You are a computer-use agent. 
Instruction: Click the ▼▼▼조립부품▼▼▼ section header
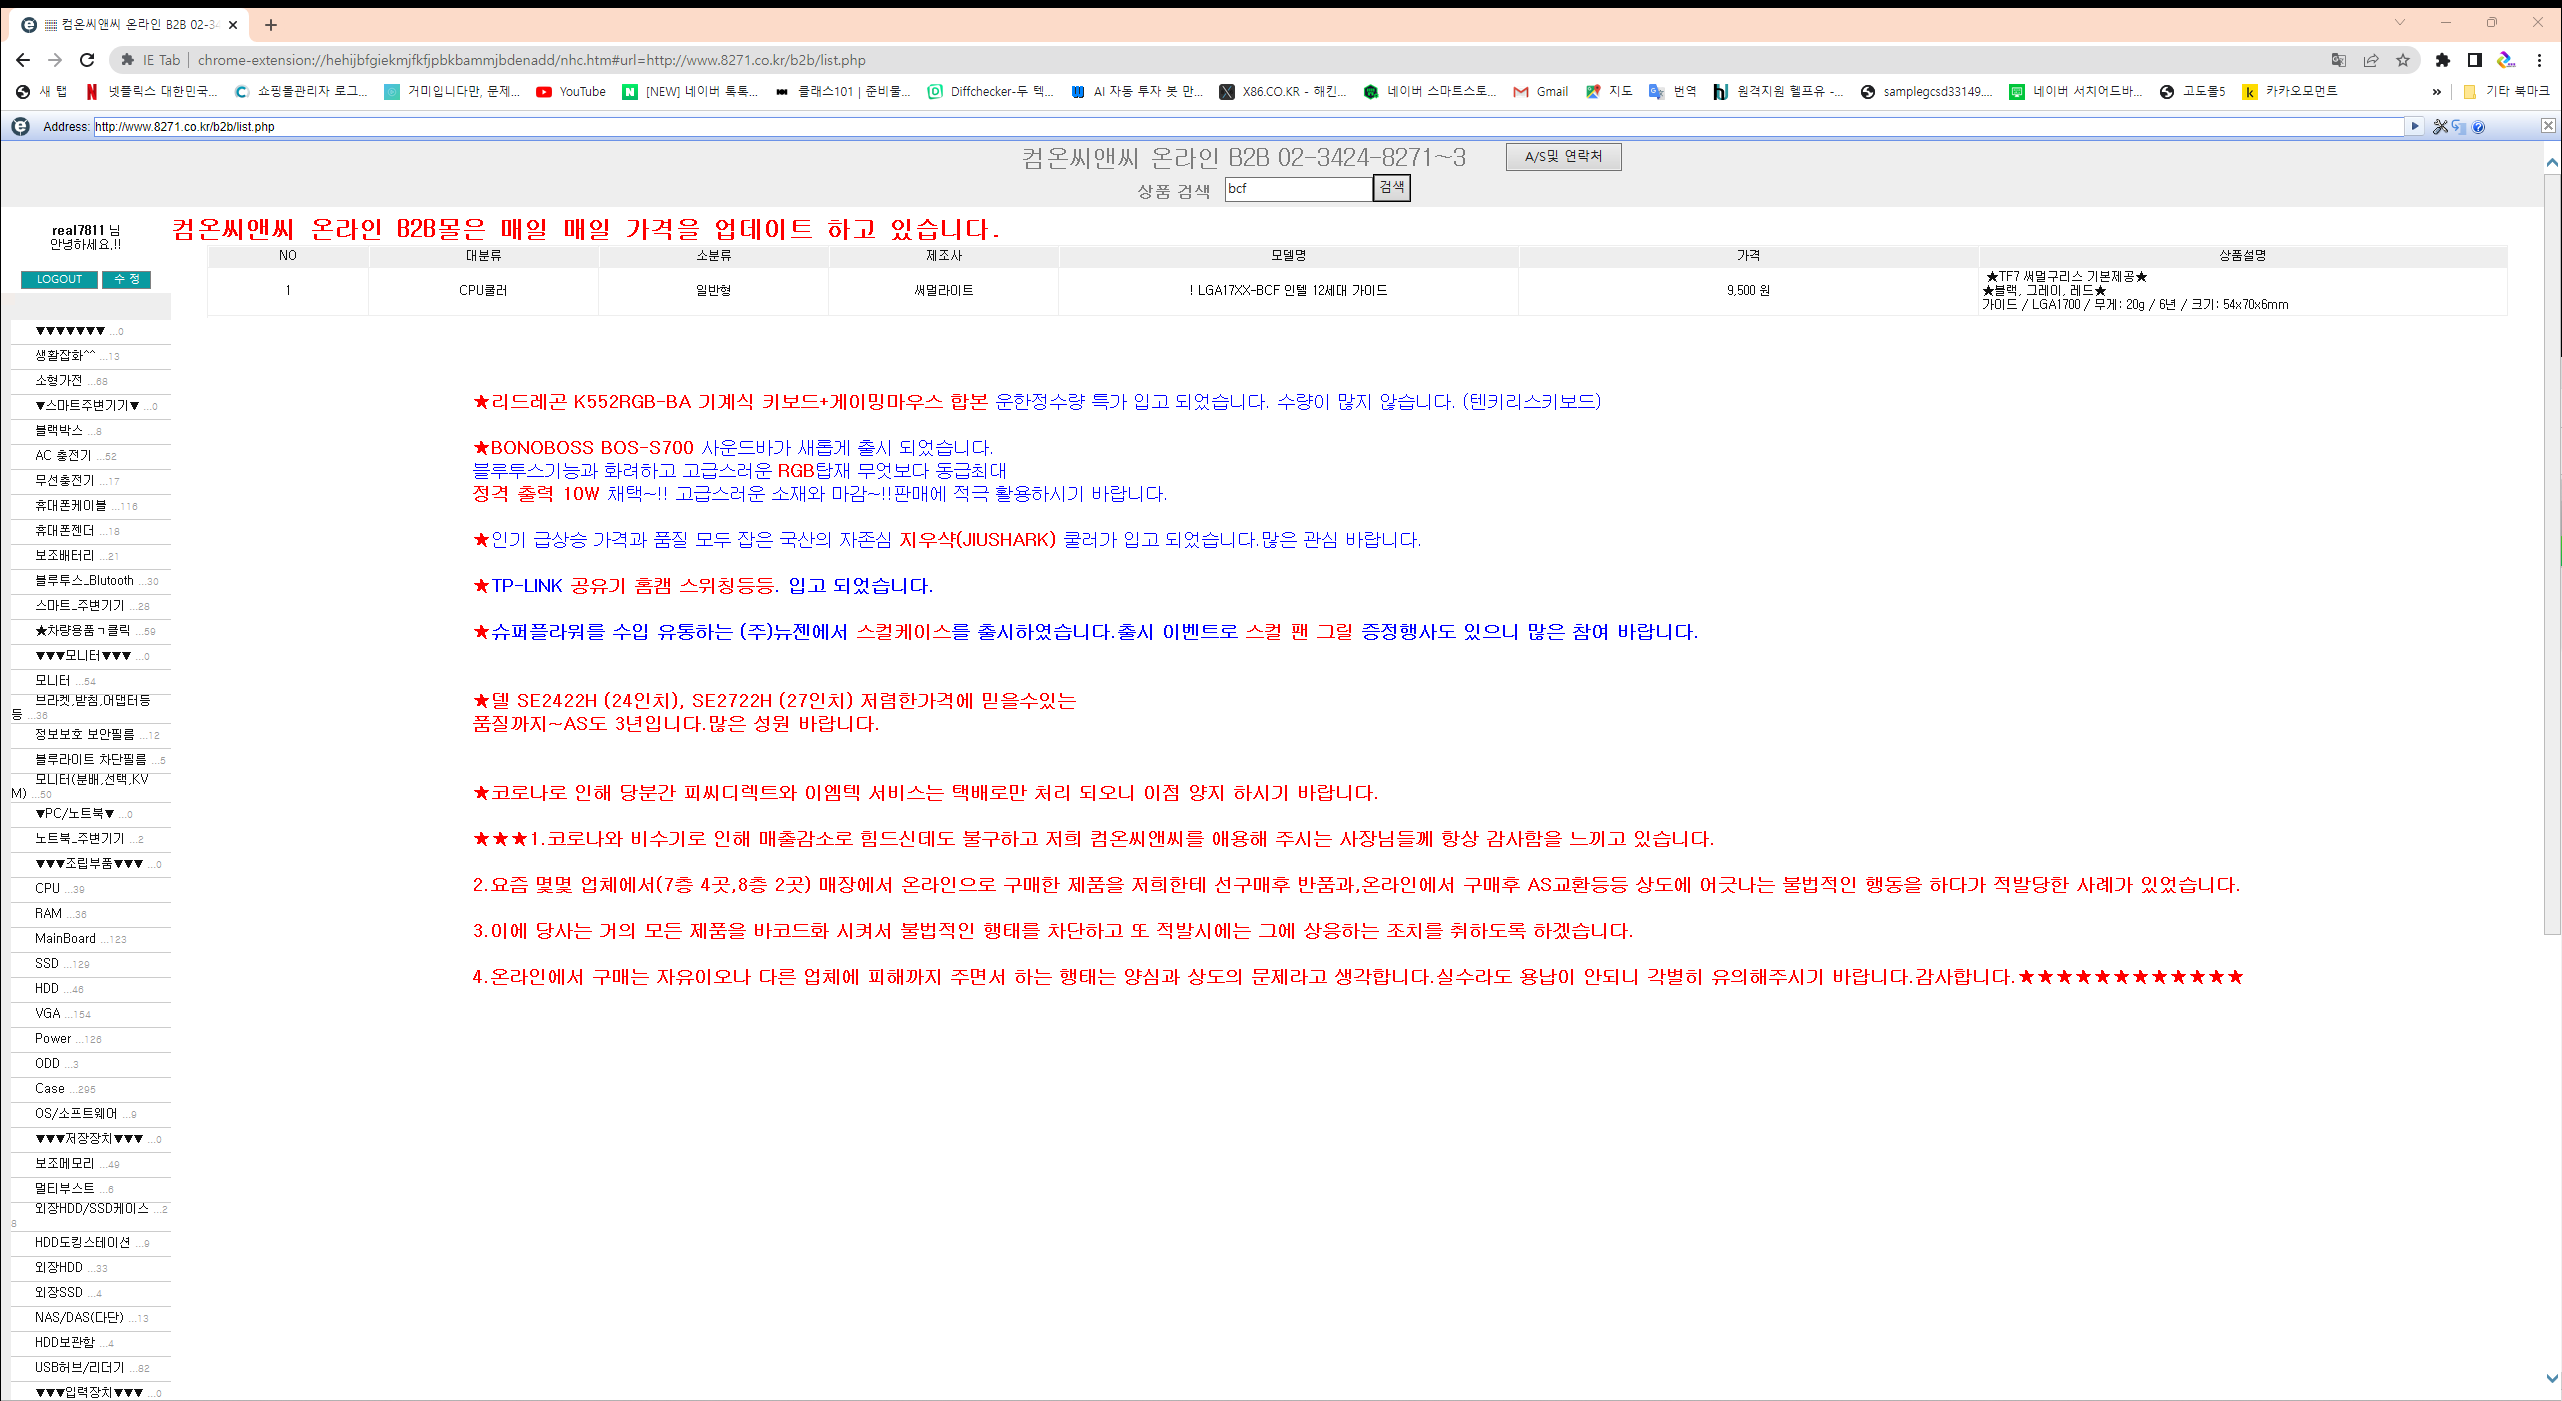click(x=89, y=863)
